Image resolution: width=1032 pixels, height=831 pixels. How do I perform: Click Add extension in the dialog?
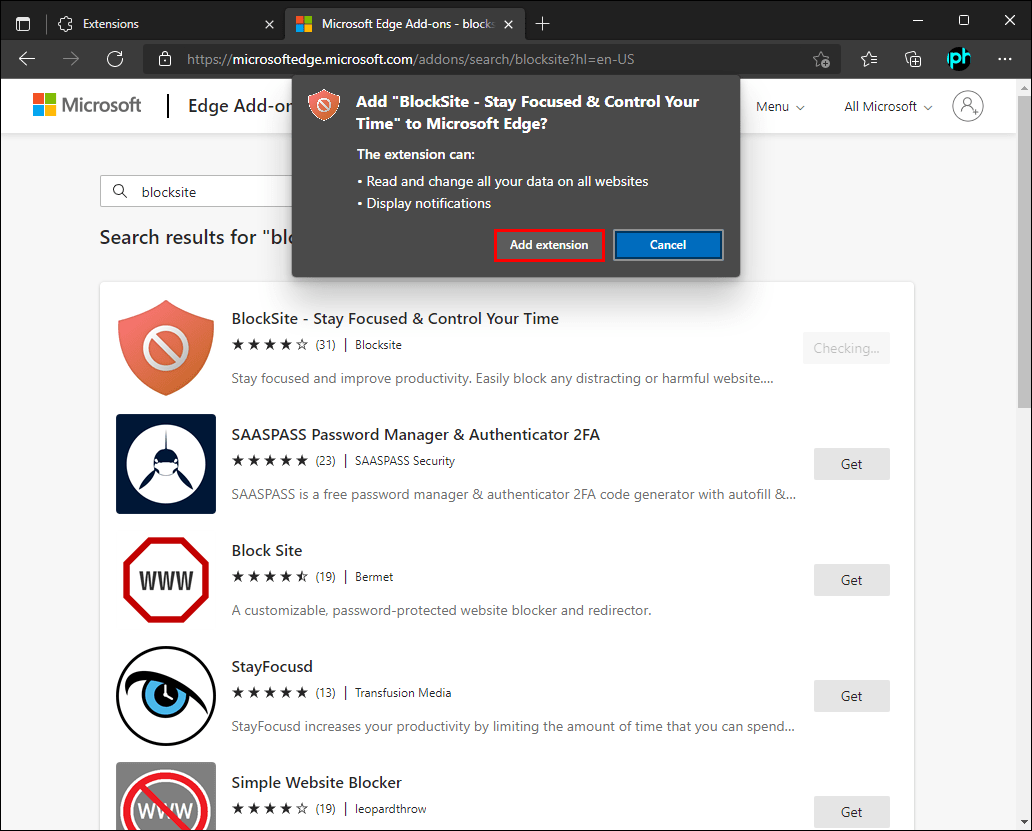click(548, 245)
